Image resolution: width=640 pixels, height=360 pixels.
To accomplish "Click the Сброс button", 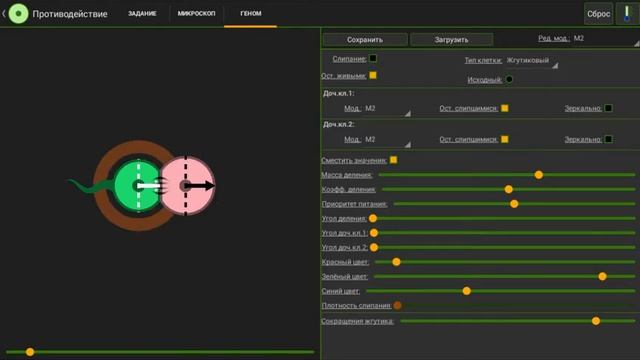I will click(598, 14).
